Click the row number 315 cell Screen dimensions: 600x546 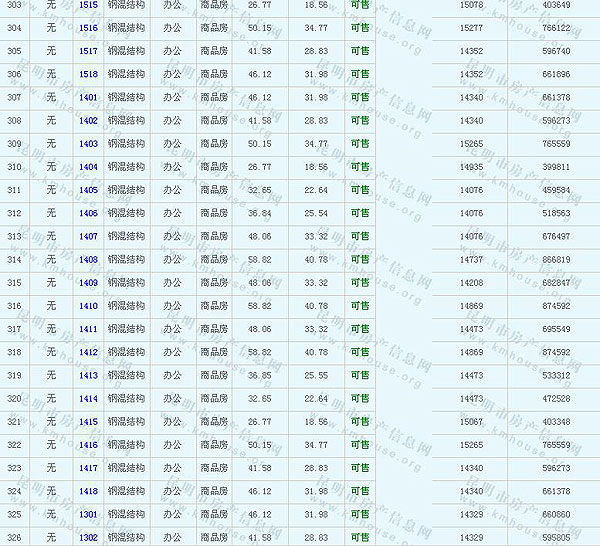pyautogui.click(x=14, y=283)
